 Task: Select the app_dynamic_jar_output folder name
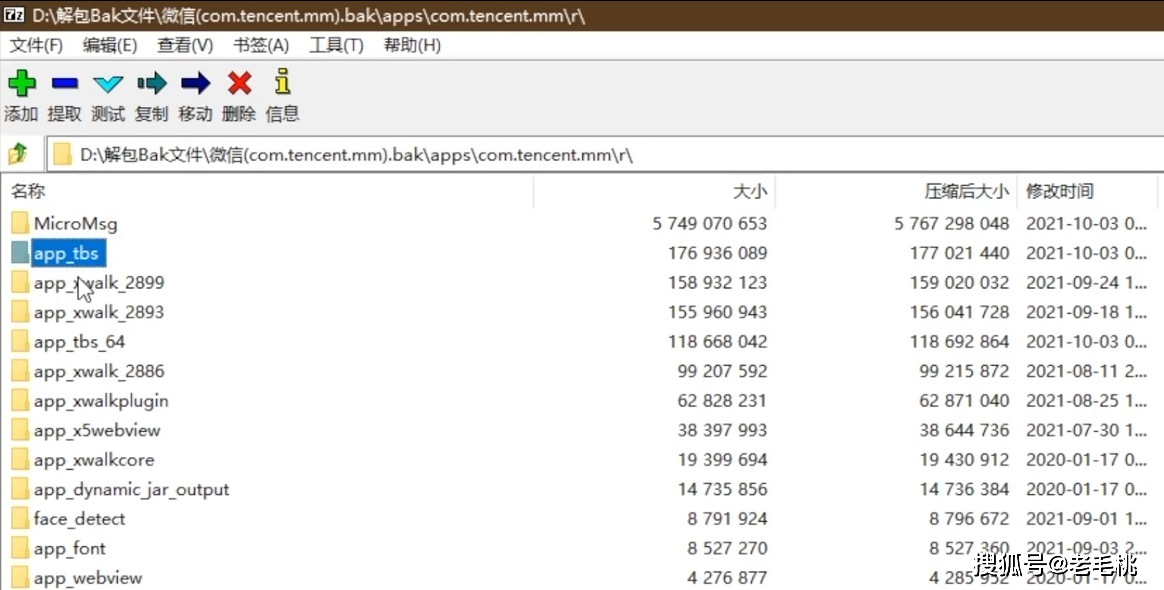pos(131,489)
